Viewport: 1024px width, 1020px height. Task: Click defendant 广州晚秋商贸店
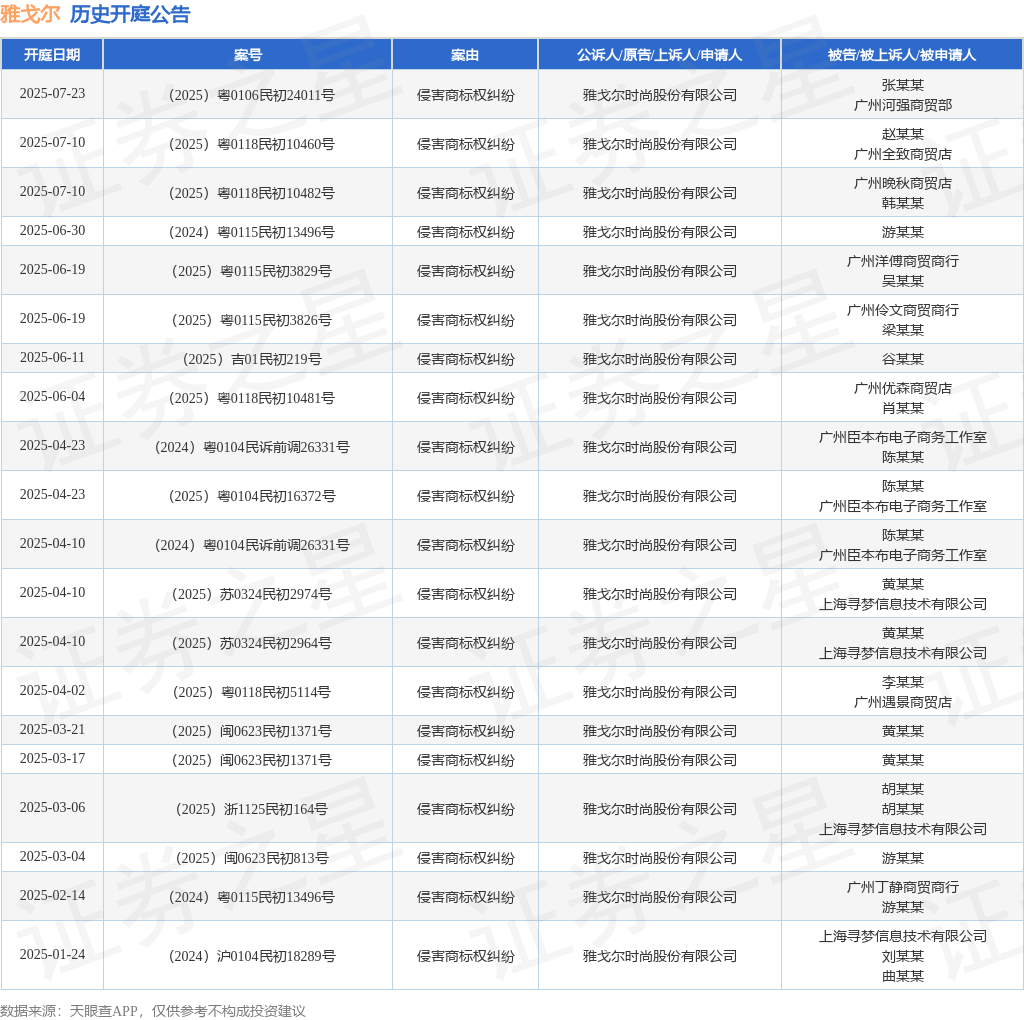(903, 183)
